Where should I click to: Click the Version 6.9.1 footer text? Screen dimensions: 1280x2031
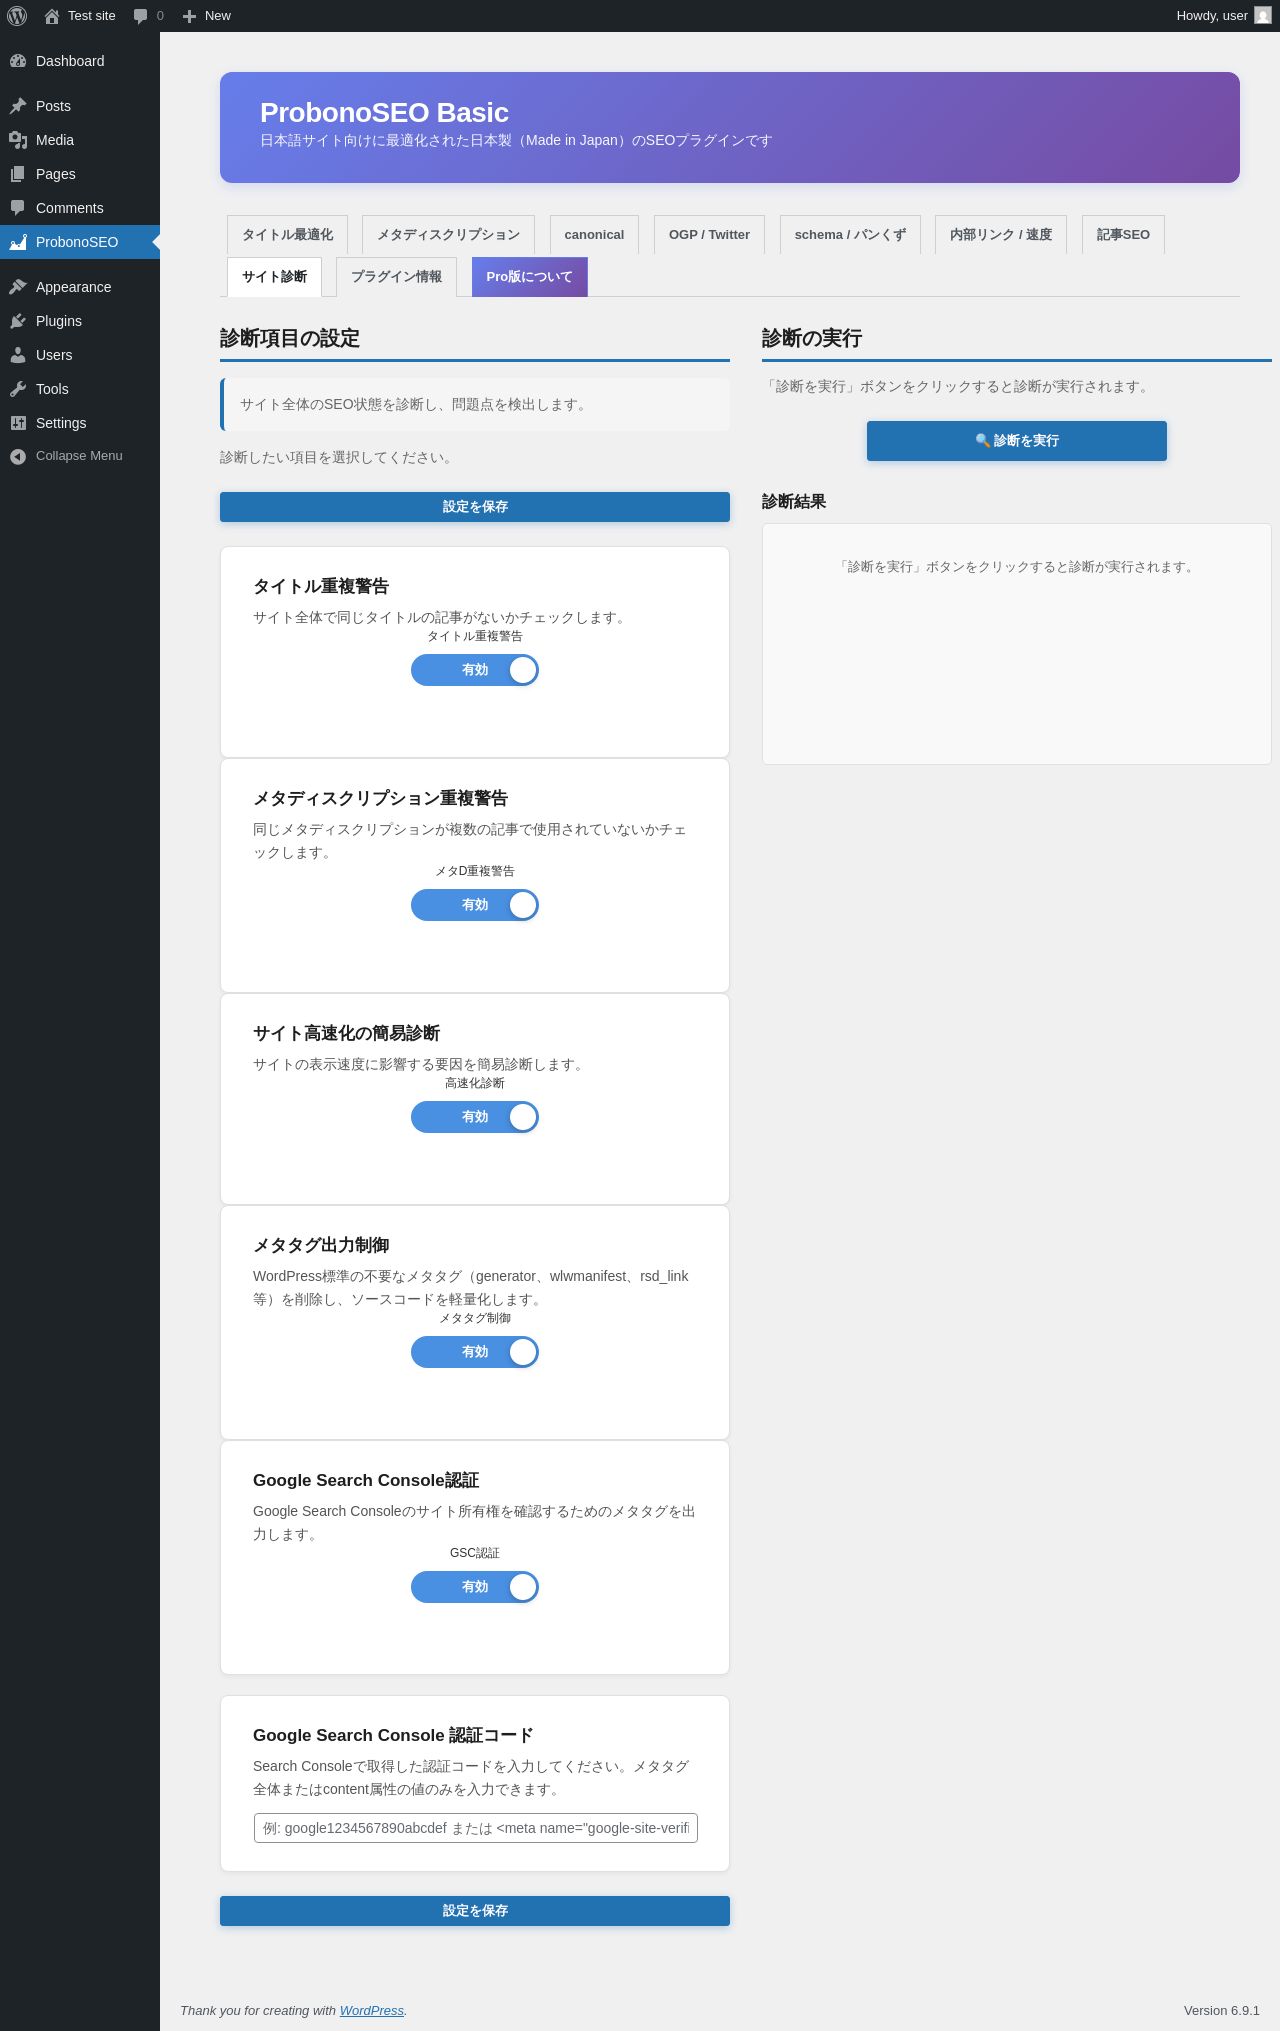click(x=1222, y=2010)
